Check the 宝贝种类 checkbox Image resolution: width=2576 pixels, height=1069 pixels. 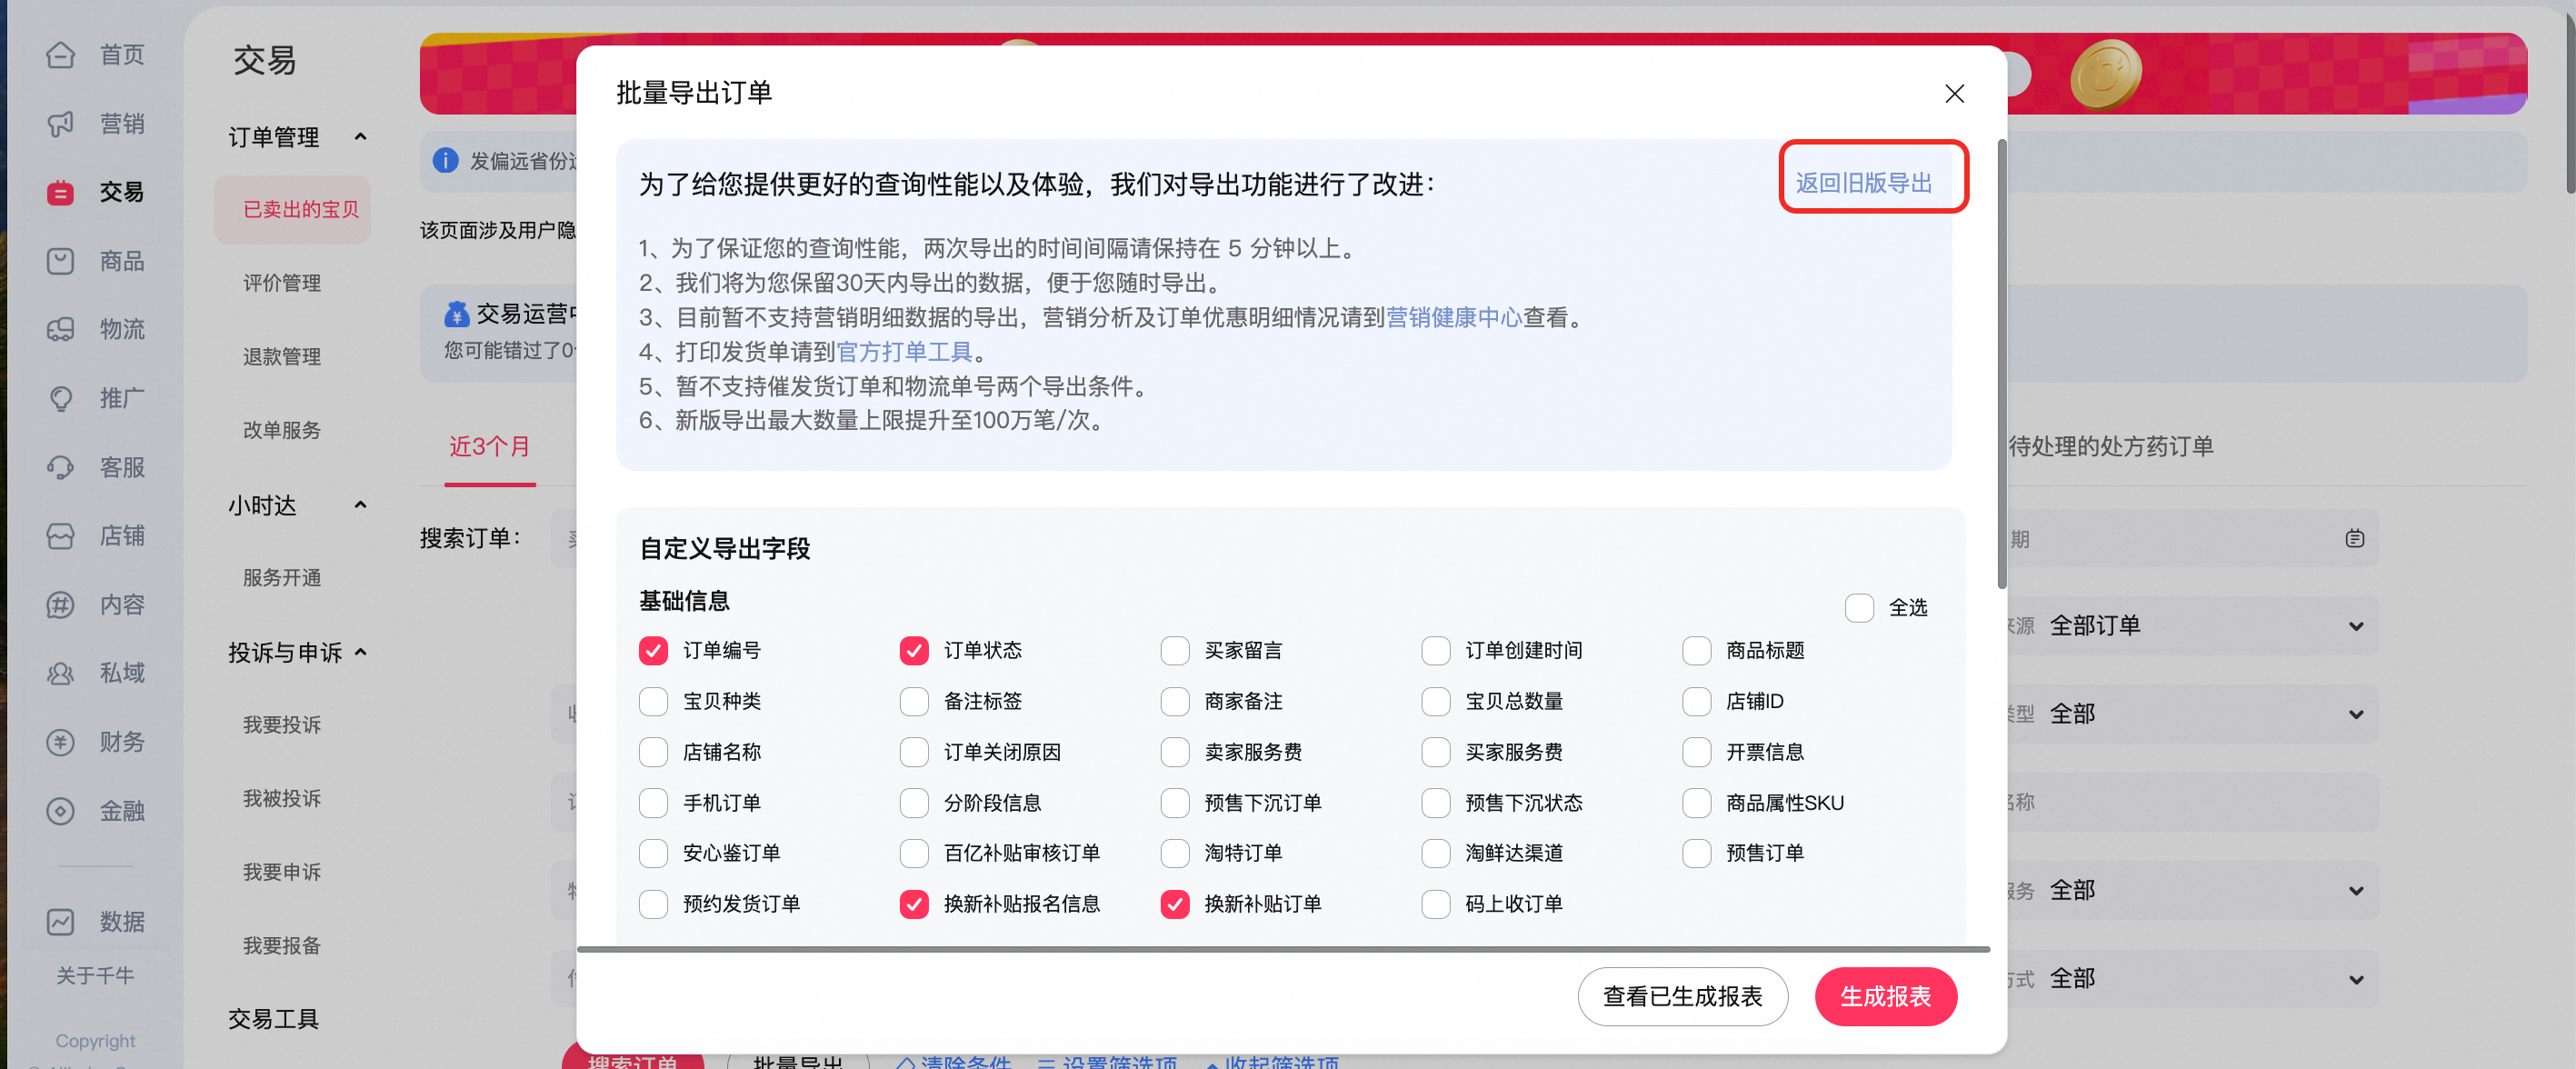point(653,701)
